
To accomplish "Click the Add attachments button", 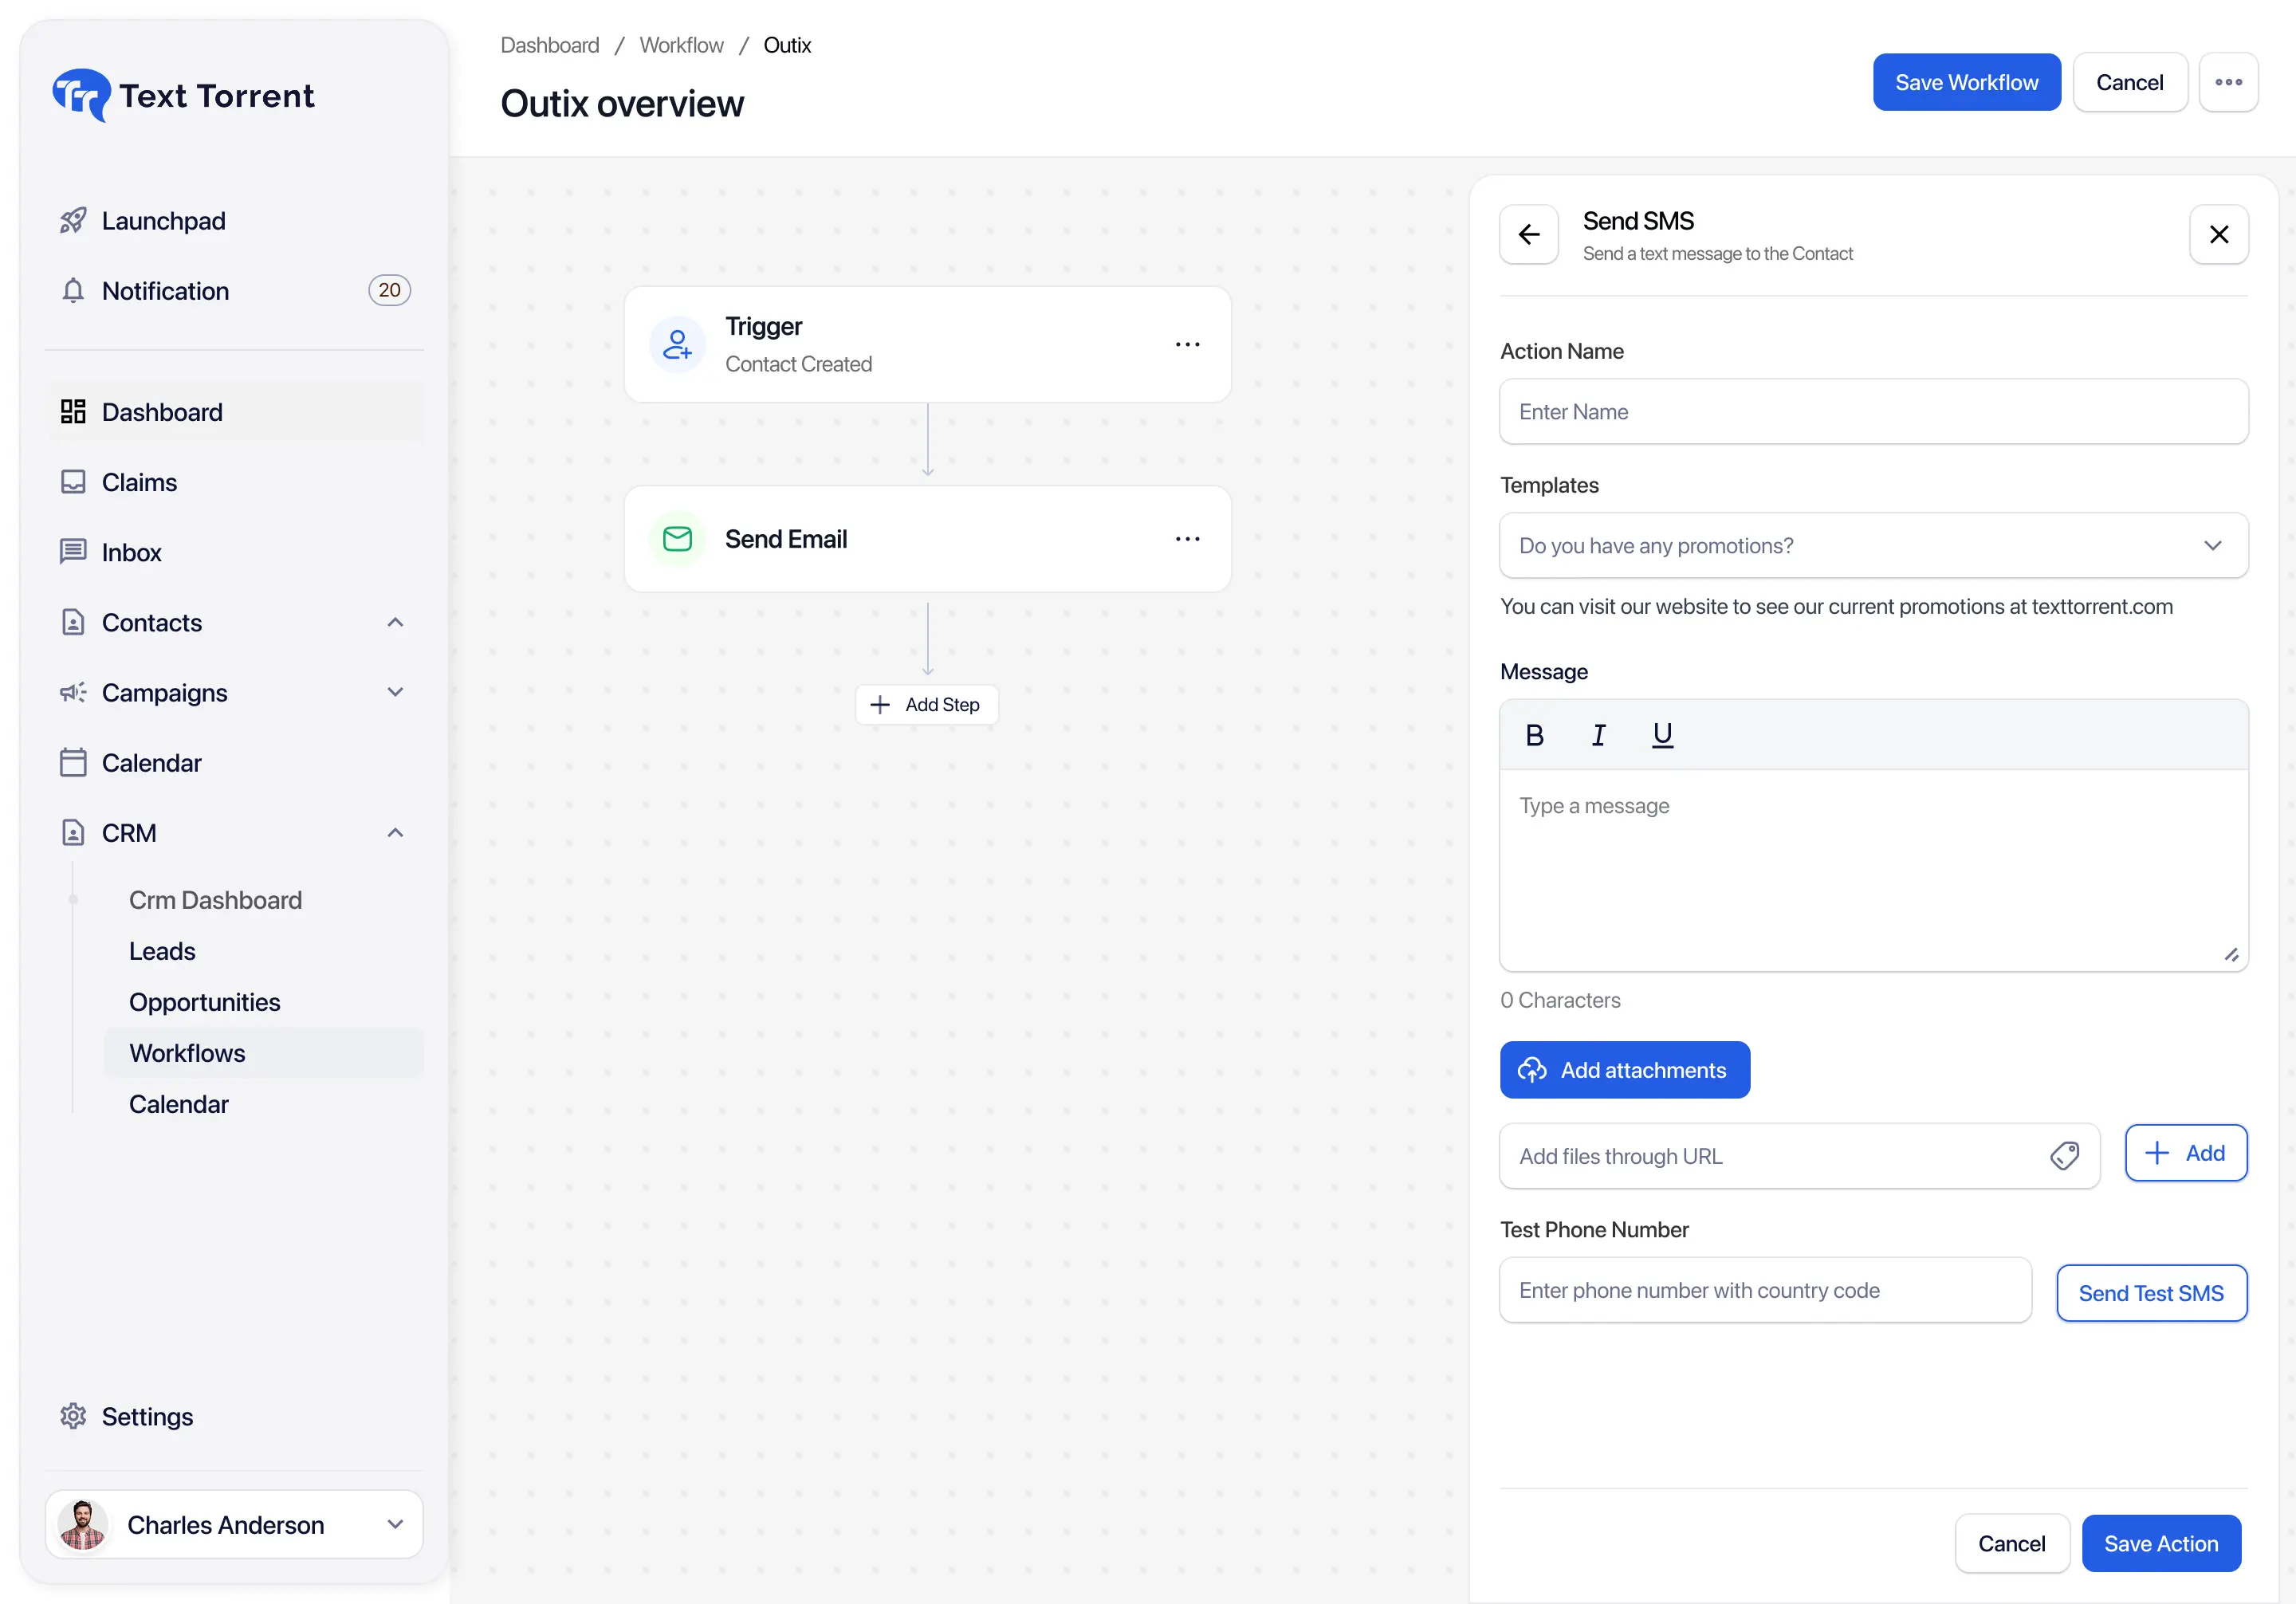I will [1624, 1070].
